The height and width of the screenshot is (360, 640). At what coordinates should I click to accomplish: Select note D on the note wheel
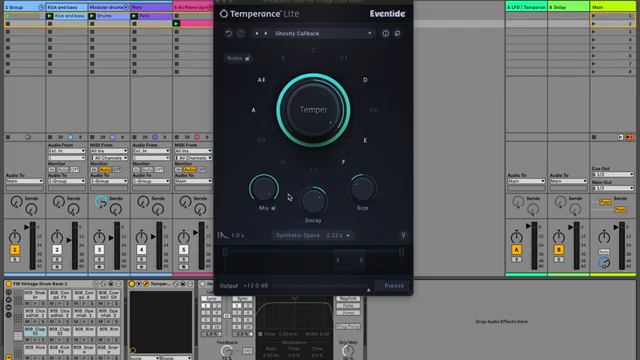[365, 80]
